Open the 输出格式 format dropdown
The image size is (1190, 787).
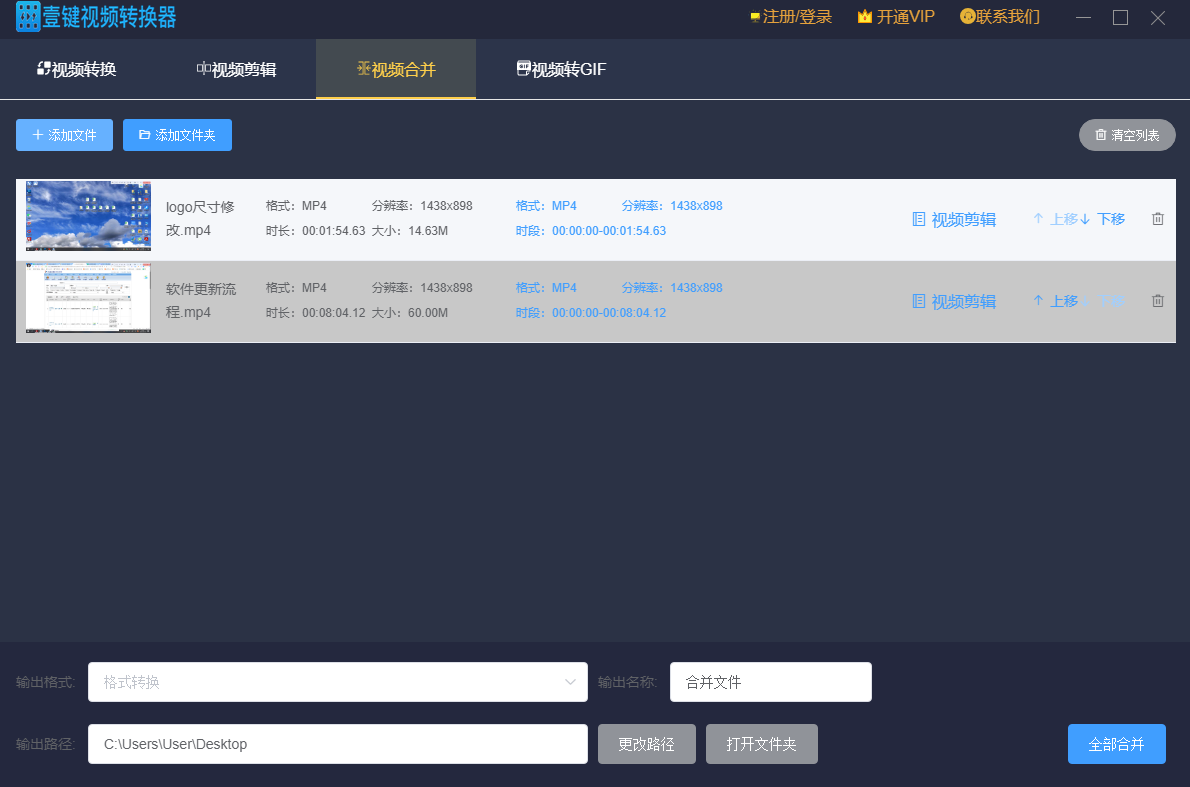click(x=338, y=682)
